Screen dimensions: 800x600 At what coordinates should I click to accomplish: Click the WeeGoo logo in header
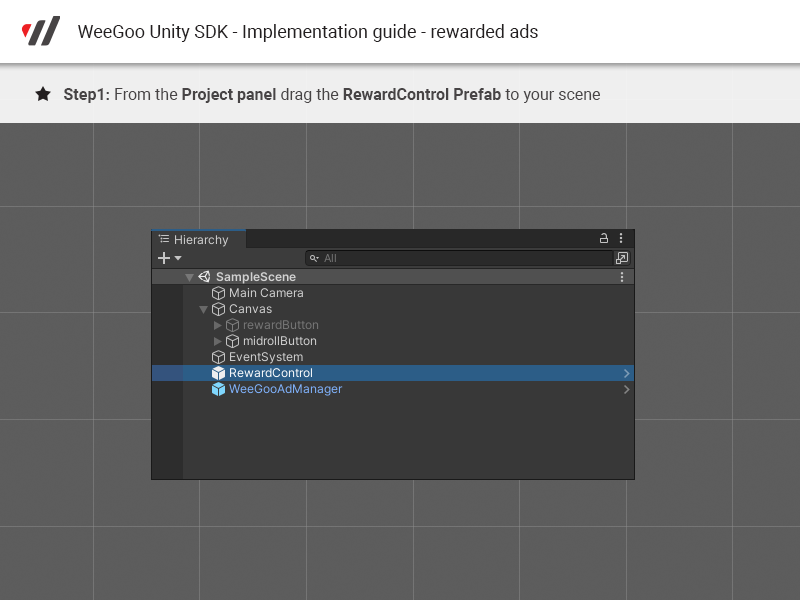tap(41, 31)
